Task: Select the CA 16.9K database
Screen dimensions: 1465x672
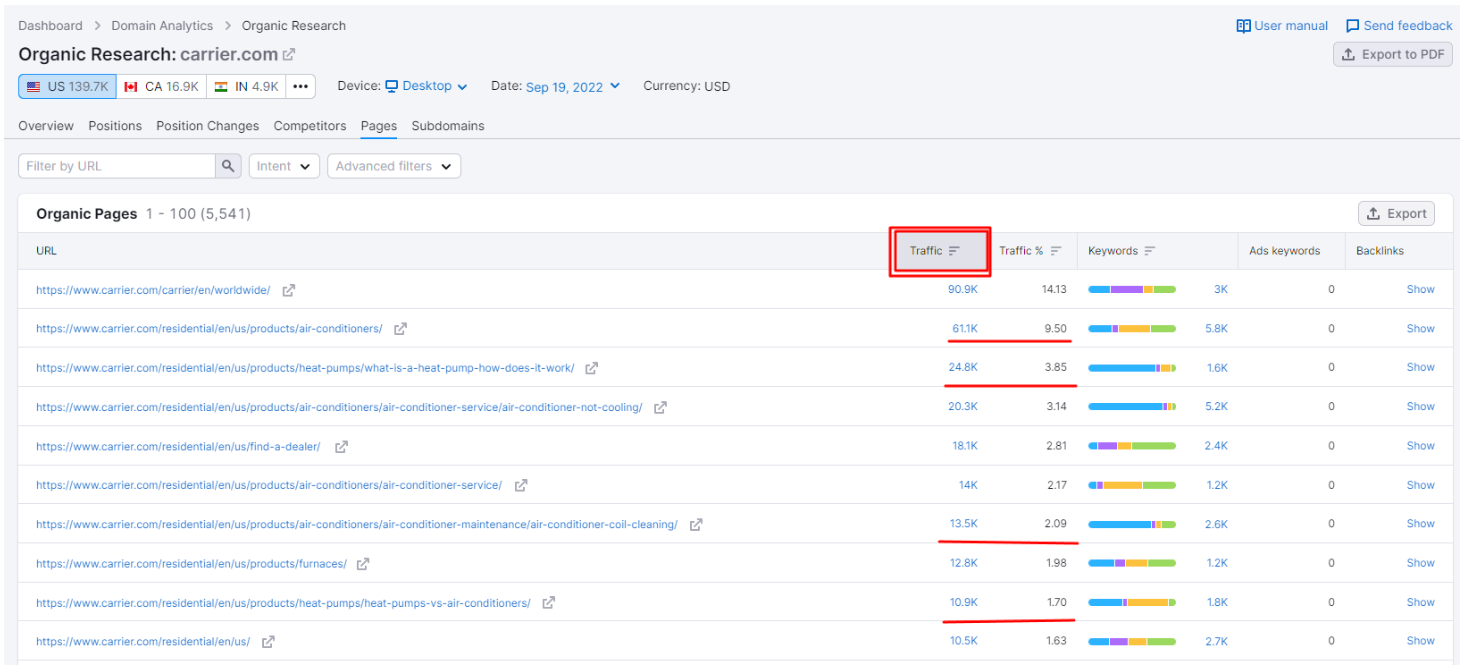Action: point(162,87)
